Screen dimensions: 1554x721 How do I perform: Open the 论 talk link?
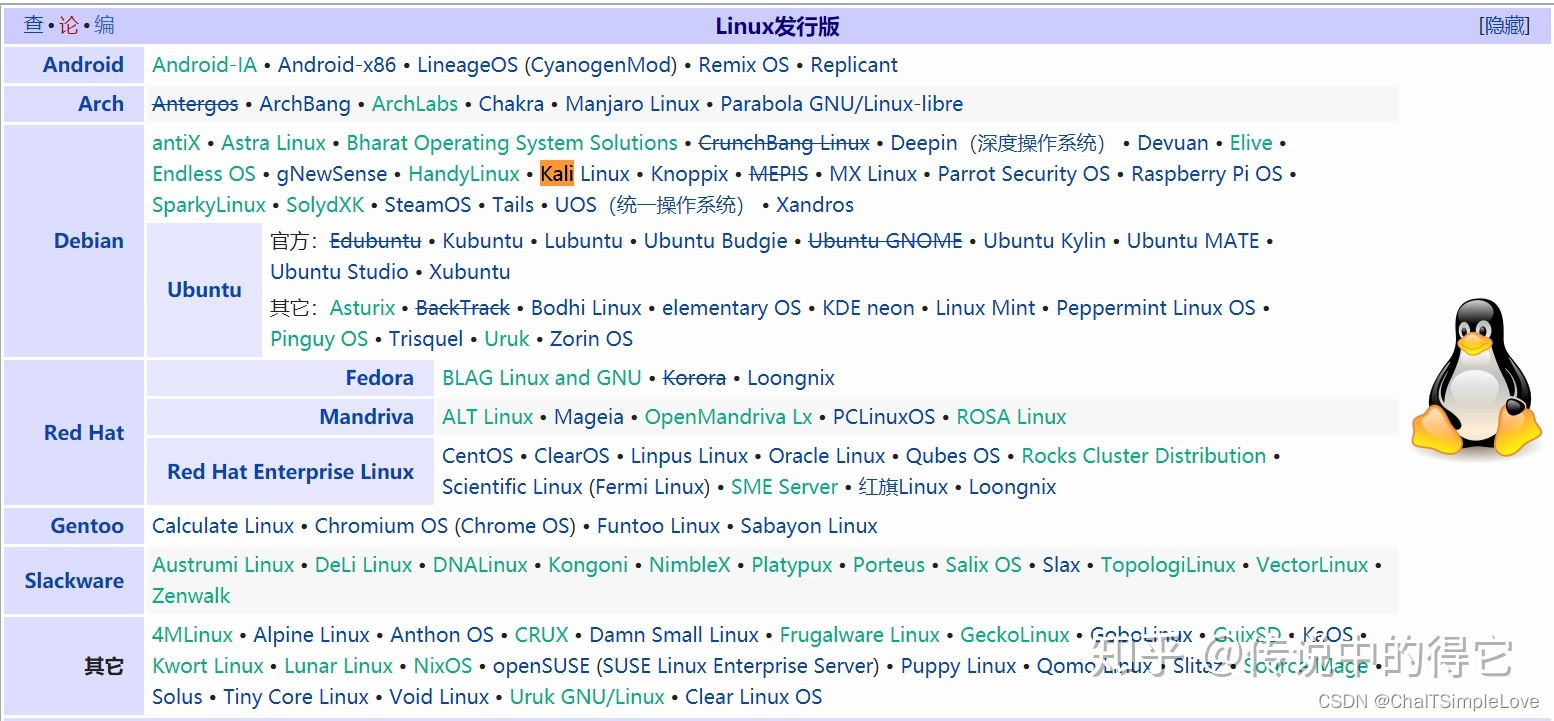click(x=68, y=25)
